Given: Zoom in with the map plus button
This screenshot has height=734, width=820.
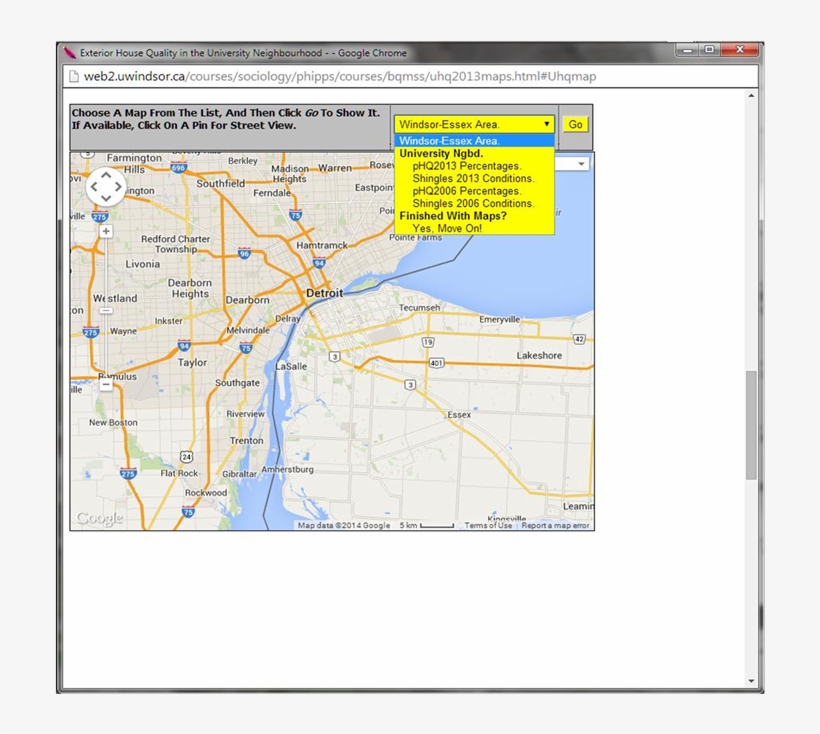Looking at the screenshot, I should pos(106,231).
